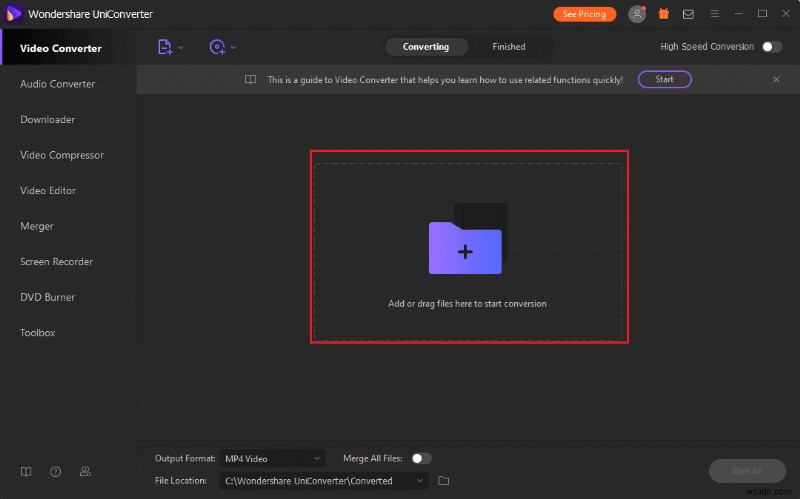Click the help question mark icon
The width and height of the screenshot is (800, 499).
click(56, 471)
